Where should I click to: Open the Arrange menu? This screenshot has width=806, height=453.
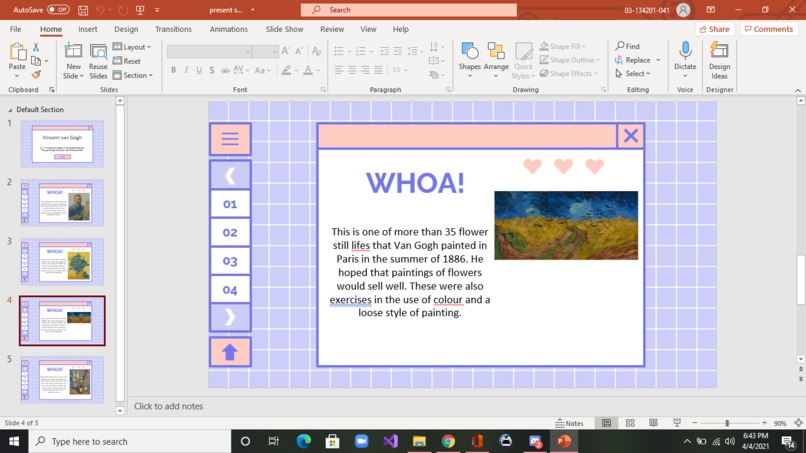coord(496,61)
